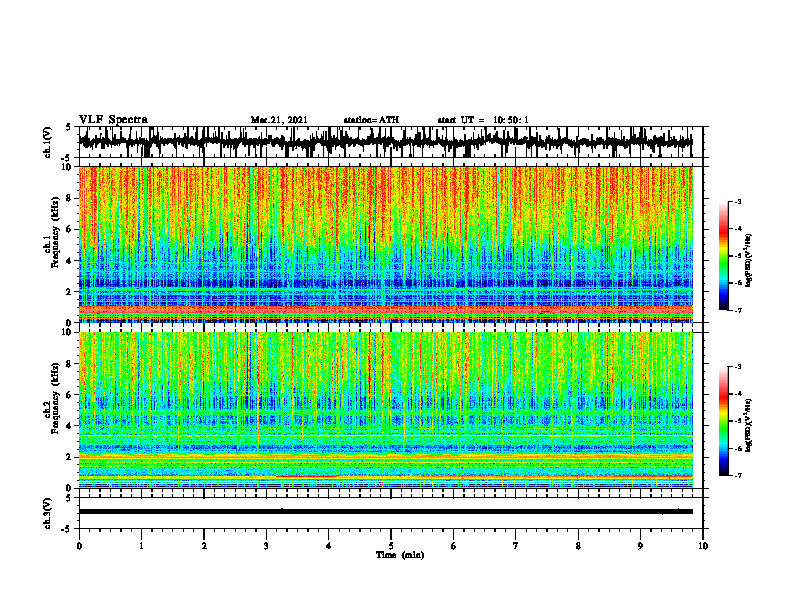Click the "ch.3(V)" waveform axis label
The height and width of the screenshot is (612, 792).
(48, 514)
